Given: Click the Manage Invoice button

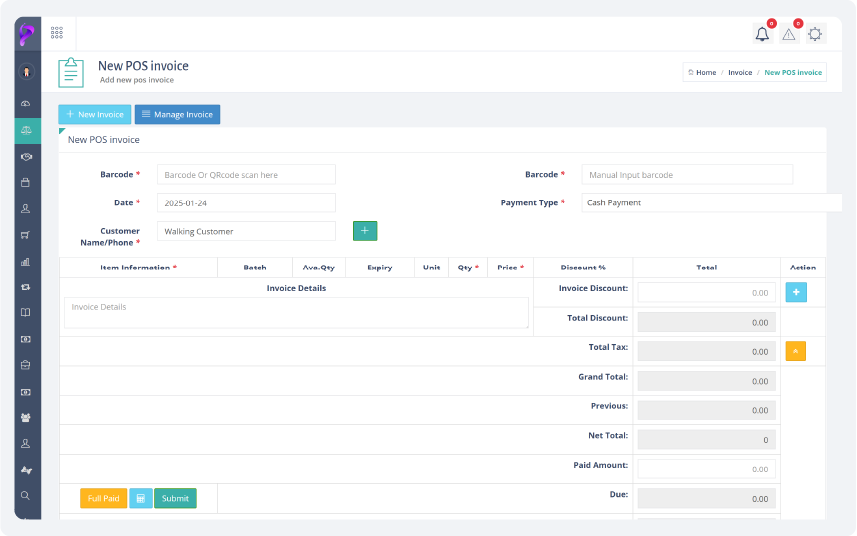Looking at the screenshot, I should (x=177, y=115).
